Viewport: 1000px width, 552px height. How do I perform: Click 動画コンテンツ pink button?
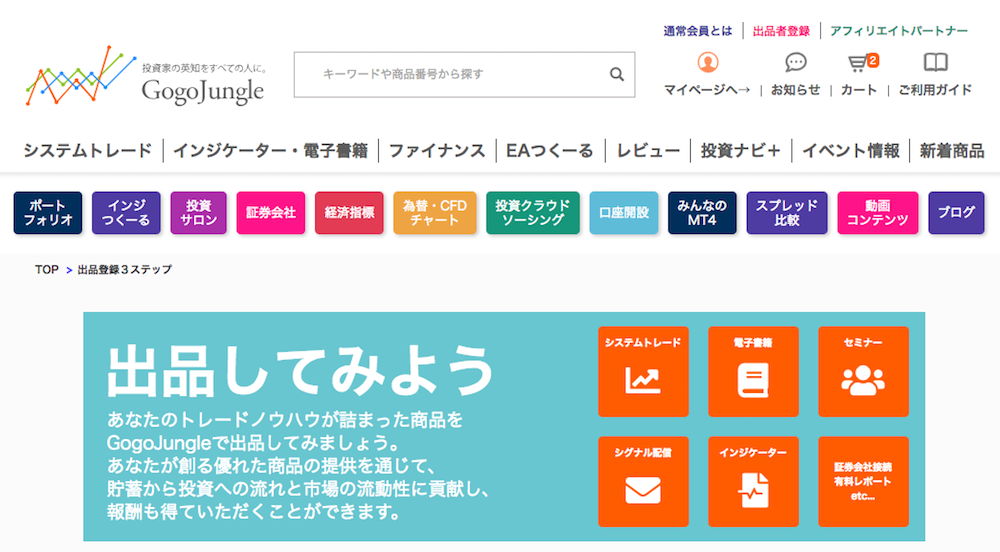click(878, 213)
